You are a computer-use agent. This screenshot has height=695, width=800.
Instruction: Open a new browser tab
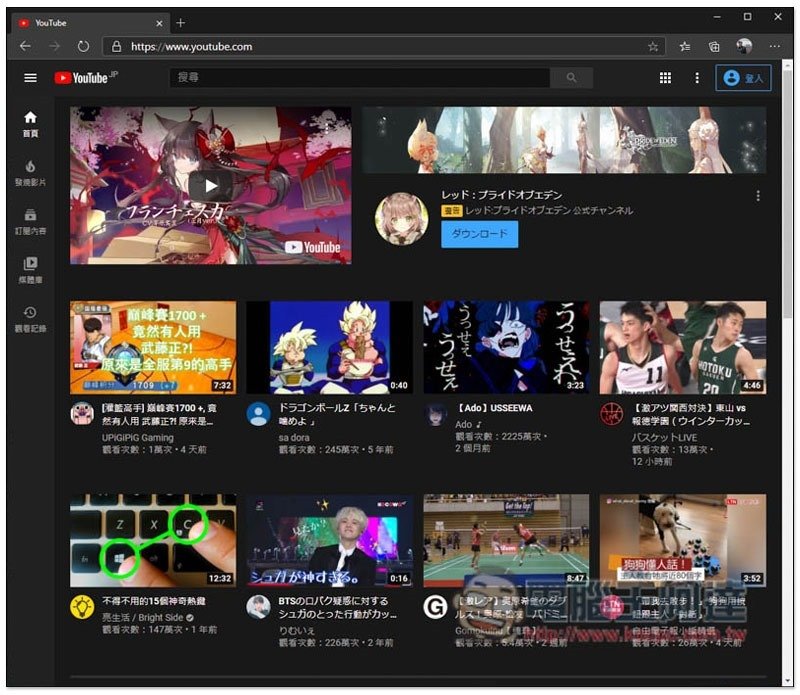tap(181, 22)
